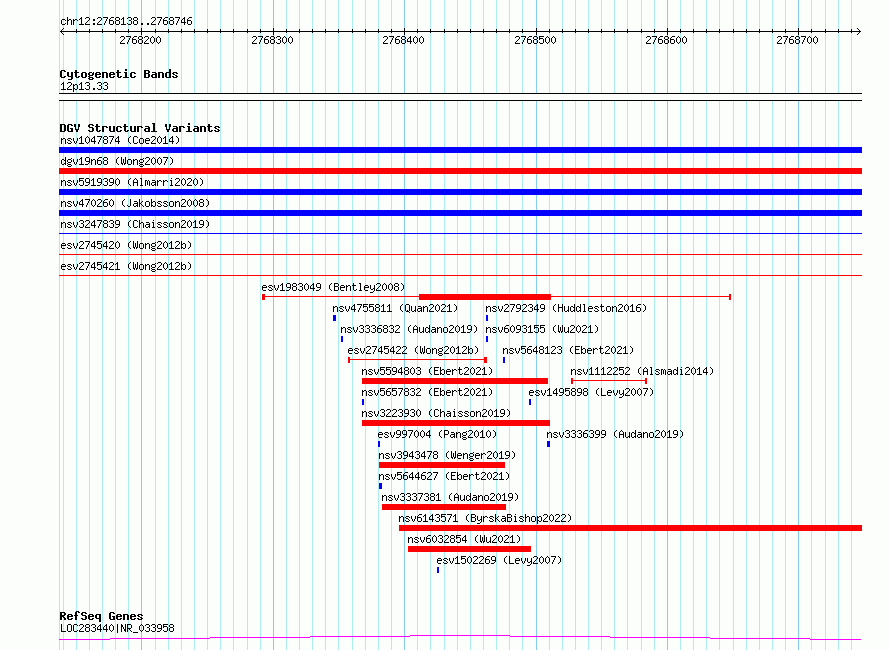
Task: Open nsv5919390 (Almarri2020) variant label
Action: pos(132,182)
